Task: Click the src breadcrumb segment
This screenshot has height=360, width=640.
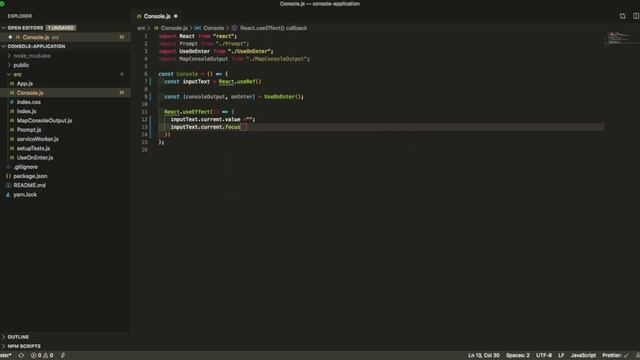Action: (141, 28)
